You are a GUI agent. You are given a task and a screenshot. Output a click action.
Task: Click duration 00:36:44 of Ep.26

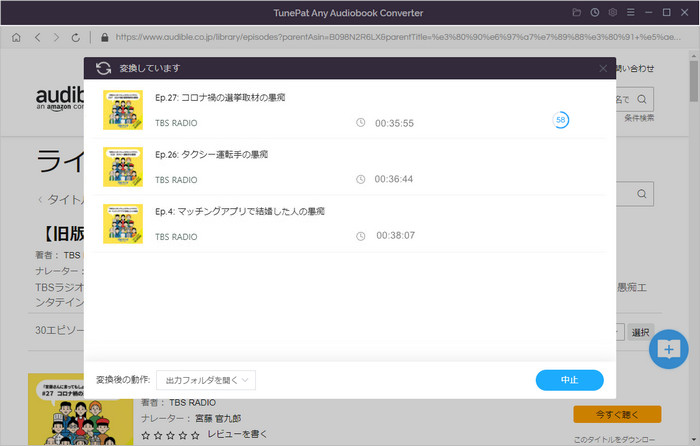pyautogui.click(x=394, y=179)
